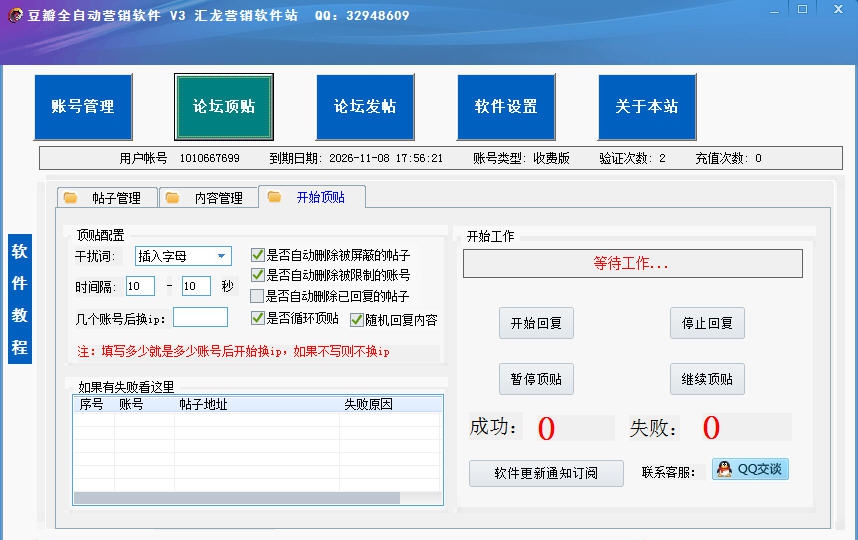Toggle the 是否循环顶贴 checkbox
858x540 pixels.
coord(257,318)
